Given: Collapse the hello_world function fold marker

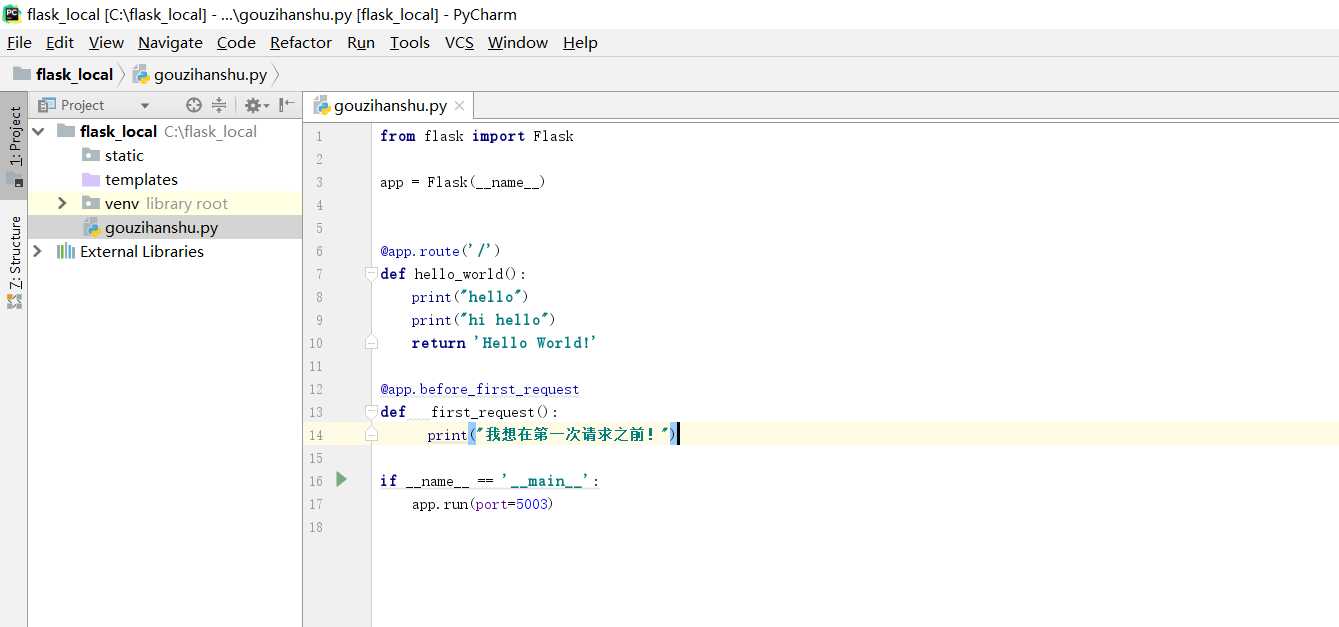Looking at the screenshot, I should [371, 273].
